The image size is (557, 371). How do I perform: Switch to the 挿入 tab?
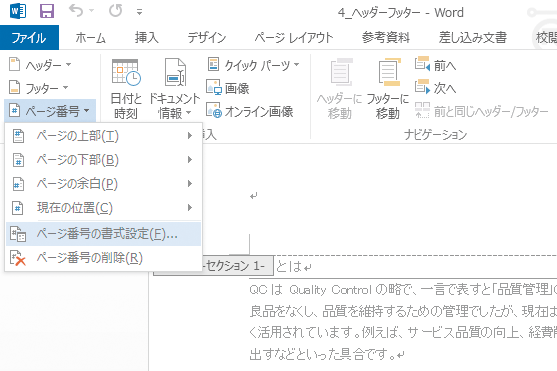(x=146, y=37)
